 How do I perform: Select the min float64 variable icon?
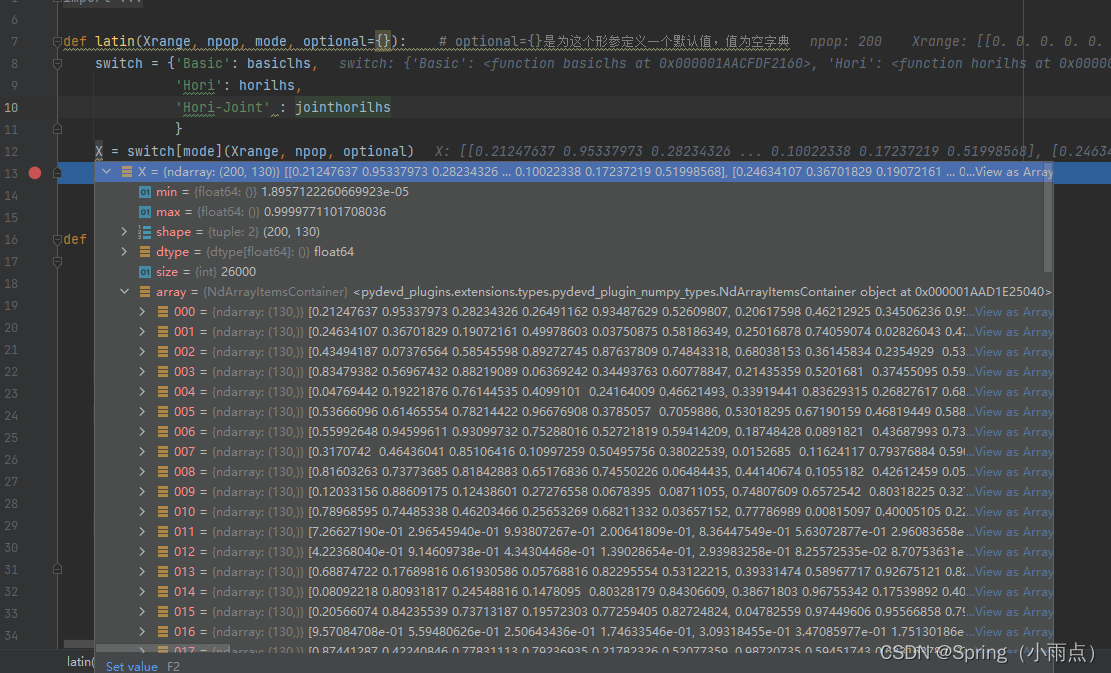pyautogui.click(x=145, y=192)
